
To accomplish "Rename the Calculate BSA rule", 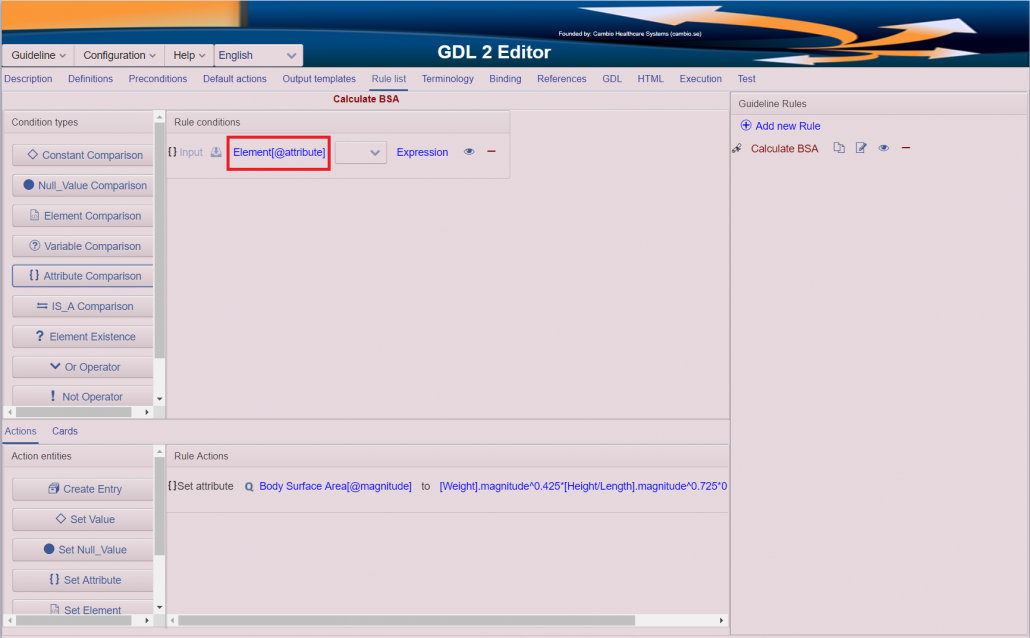I will coord(861,147).
